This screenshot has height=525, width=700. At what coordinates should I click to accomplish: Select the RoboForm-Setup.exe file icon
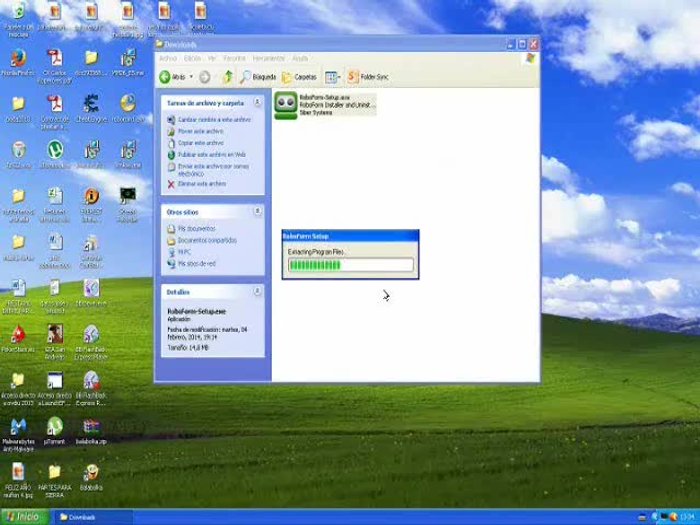tap(286, 105)
